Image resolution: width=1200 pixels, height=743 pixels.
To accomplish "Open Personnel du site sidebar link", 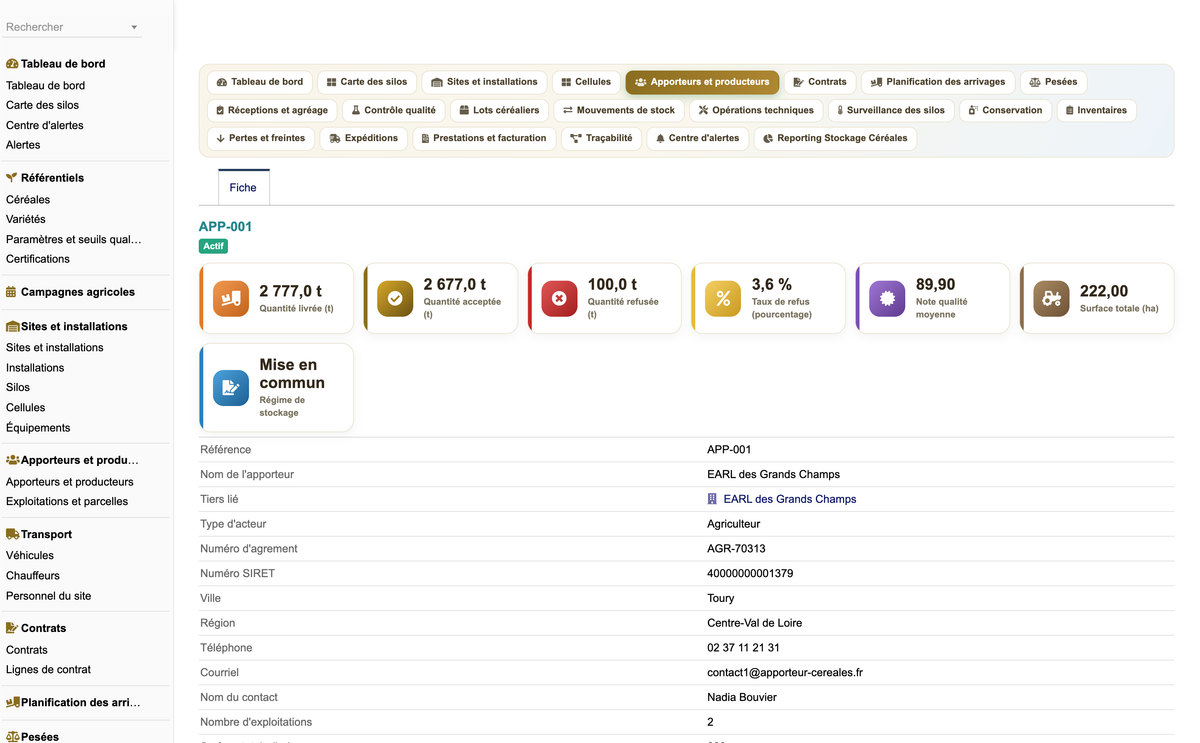I will (x=48, y=596).
